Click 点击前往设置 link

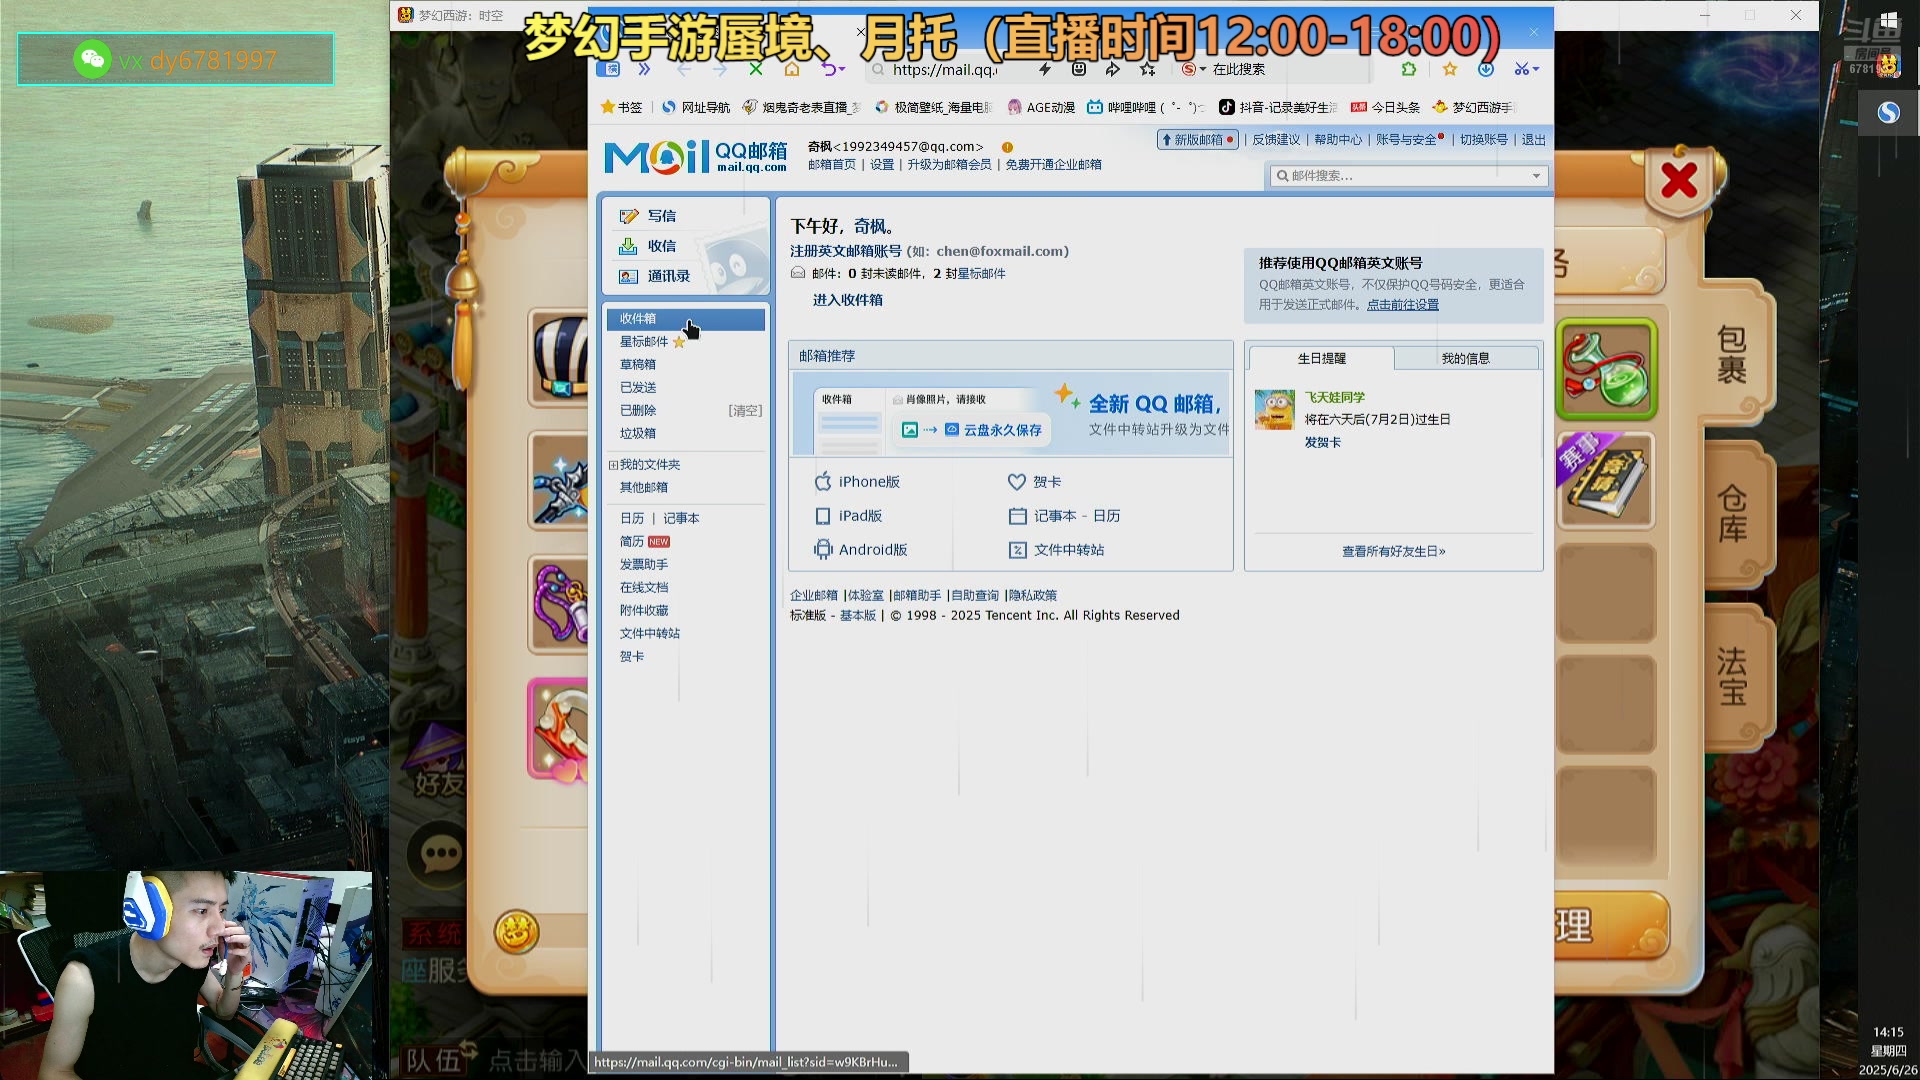1403,305
